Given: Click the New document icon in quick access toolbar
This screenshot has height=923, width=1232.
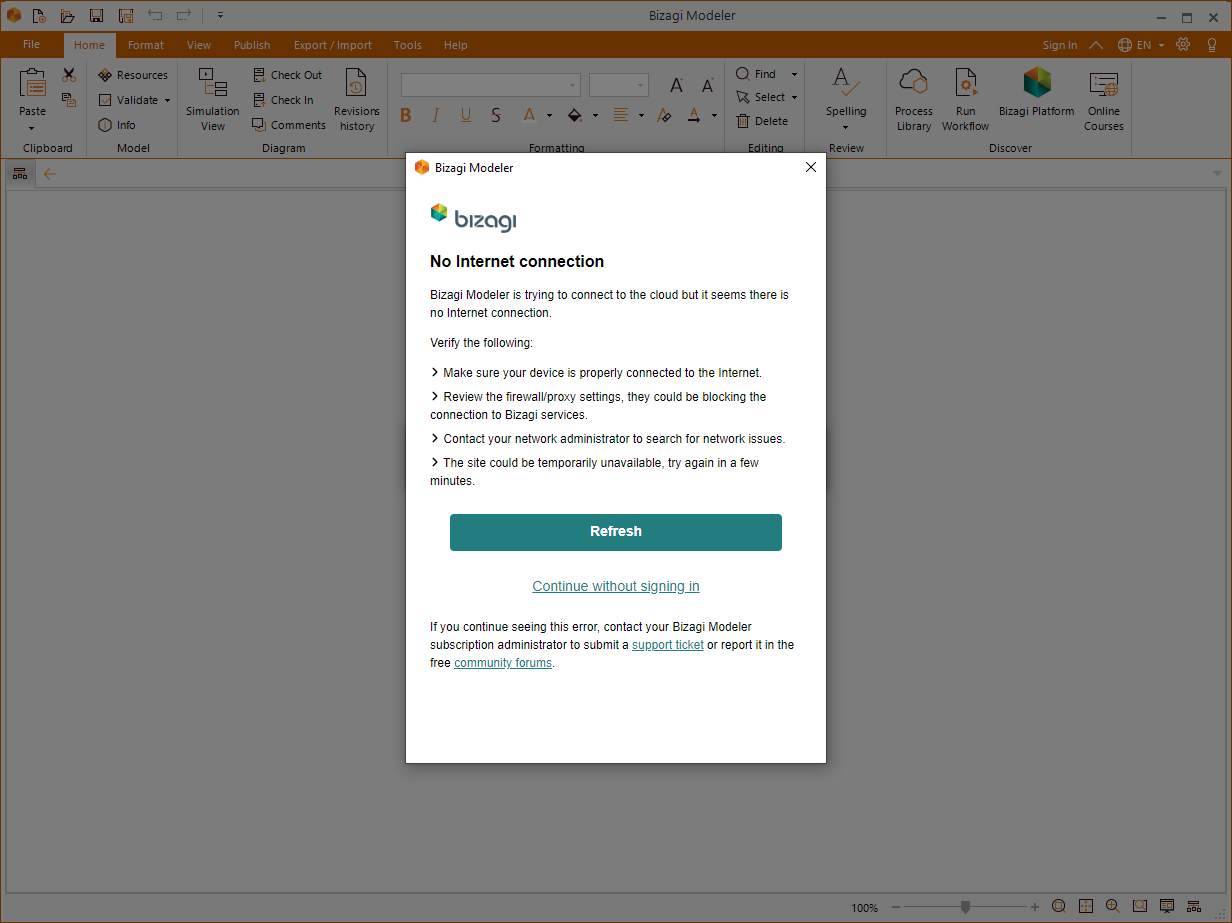Looking at the screenshot, I should point(38,16).
